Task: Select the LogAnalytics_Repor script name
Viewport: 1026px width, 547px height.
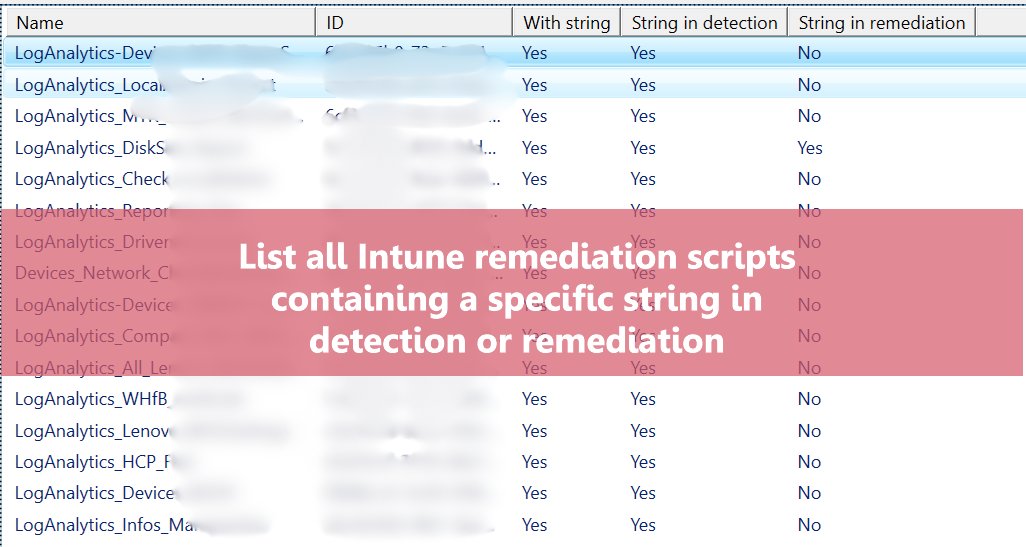Action: (x=91, y=211)
